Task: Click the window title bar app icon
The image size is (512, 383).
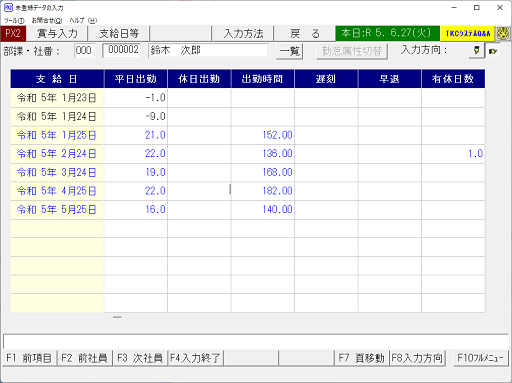Action: (x=8, y=7)
